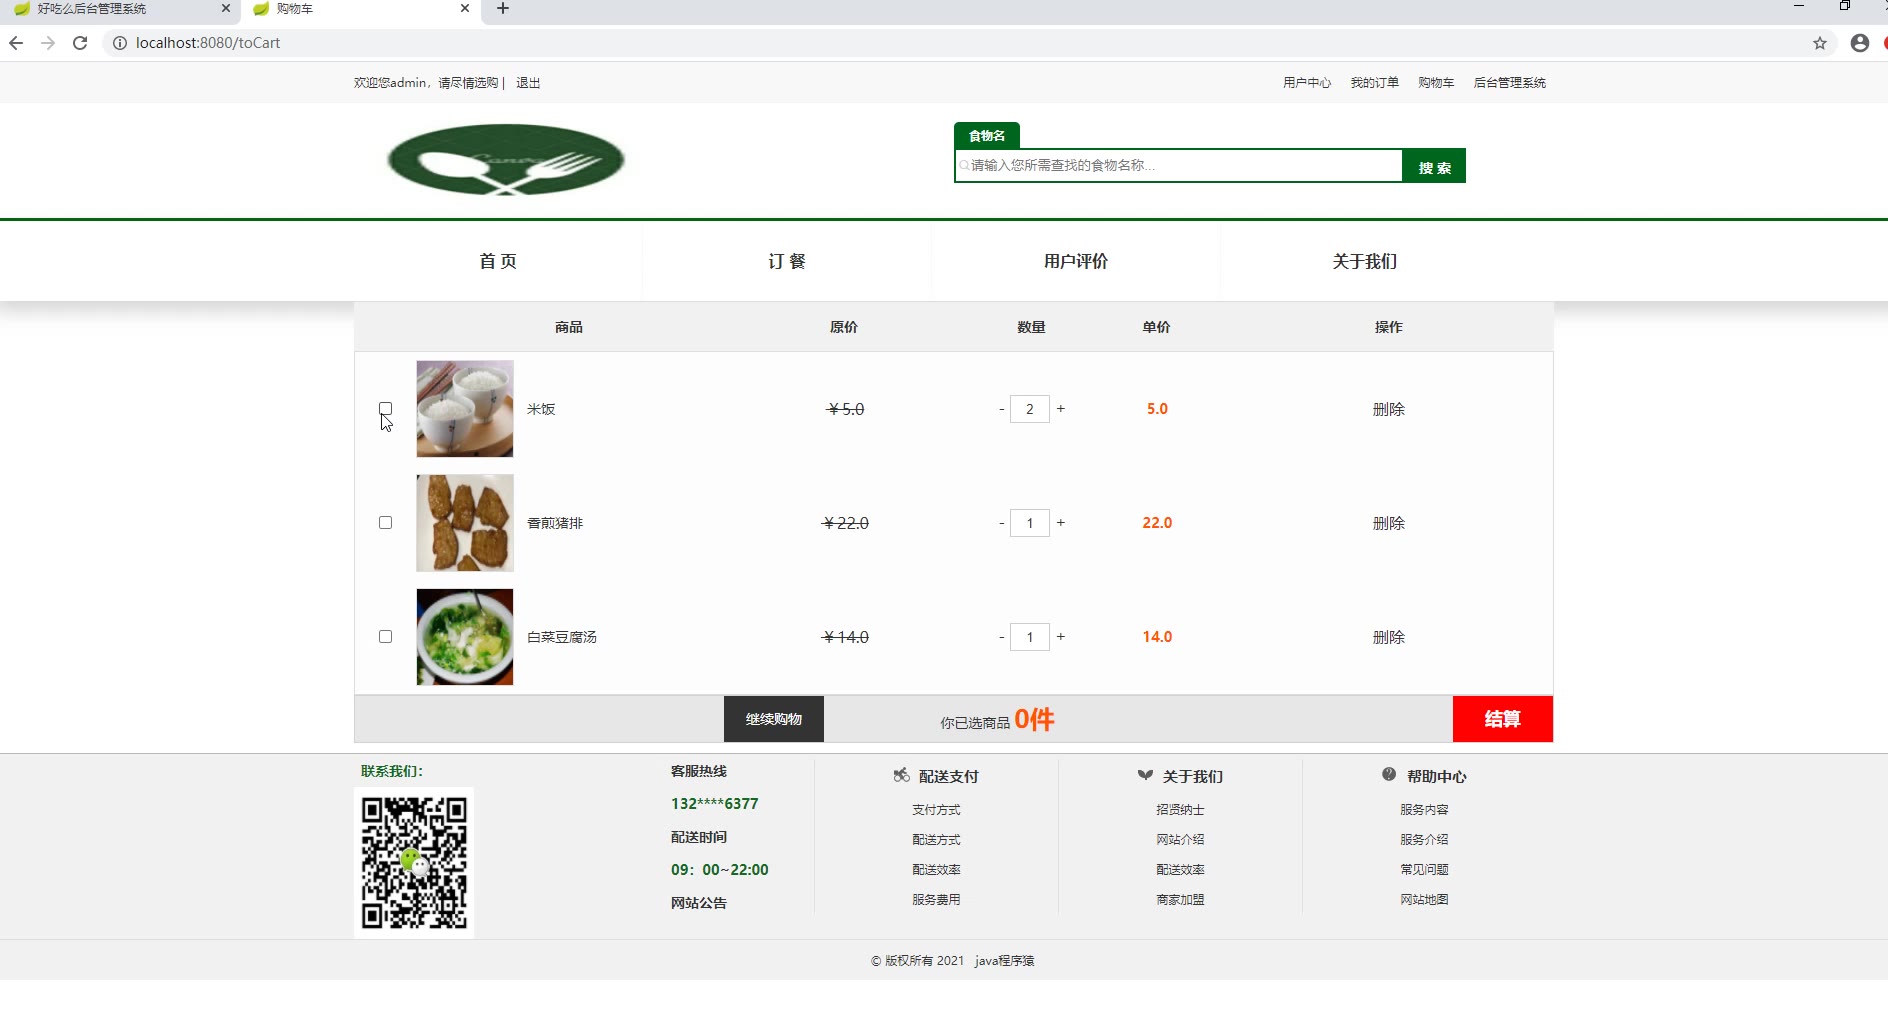The height and width of the screenshot is (1016, 1888).
Task: Click the 米饭 product thumbnail
Action: click(465, 409)
